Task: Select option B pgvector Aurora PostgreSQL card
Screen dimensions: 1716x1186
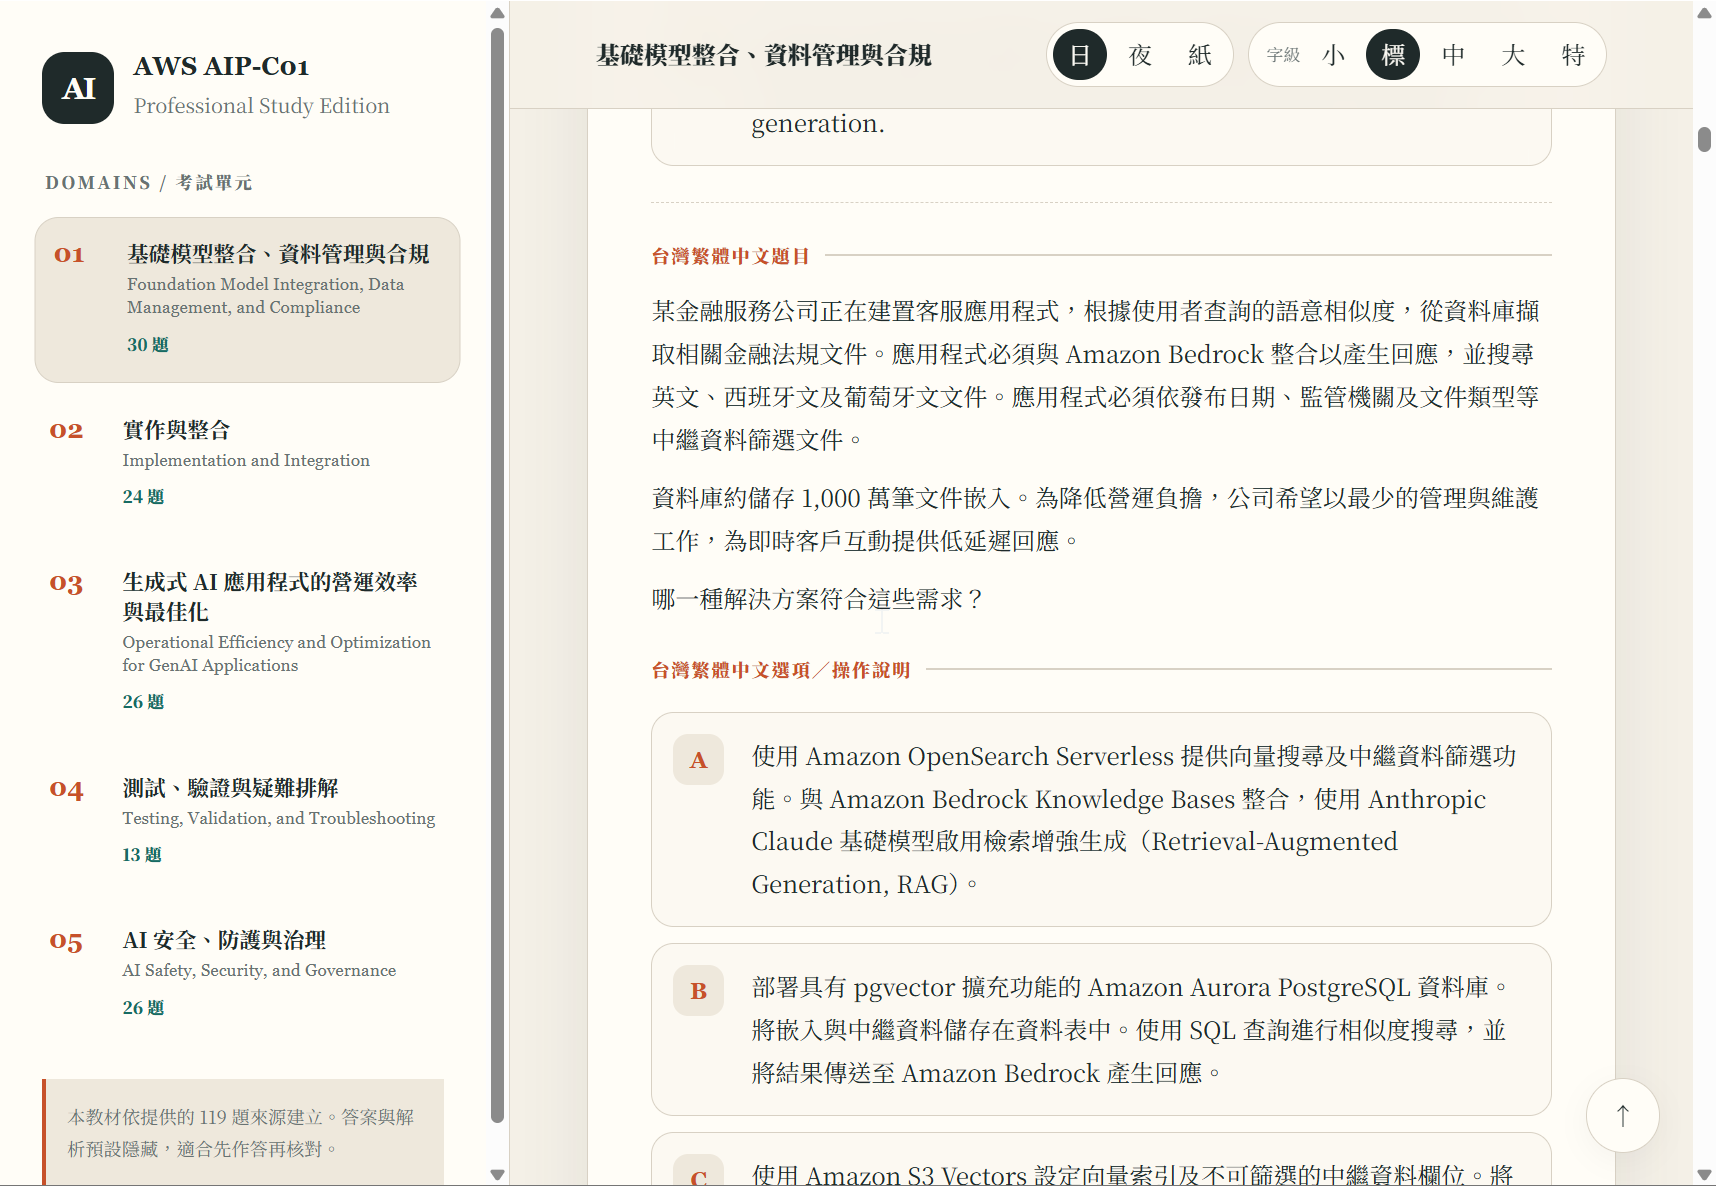Action: click(1101, 1030)
